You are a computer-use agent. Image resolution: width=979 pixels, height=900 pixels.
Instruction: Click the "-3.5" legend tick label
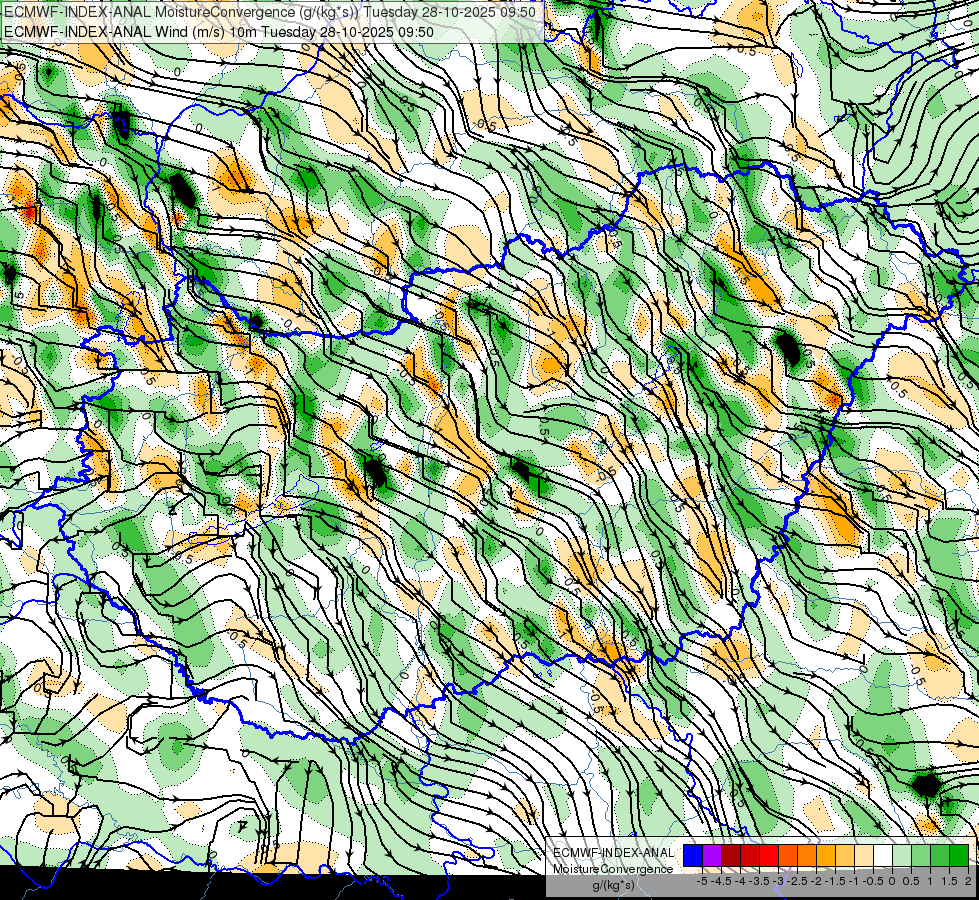tap(759, 881)
